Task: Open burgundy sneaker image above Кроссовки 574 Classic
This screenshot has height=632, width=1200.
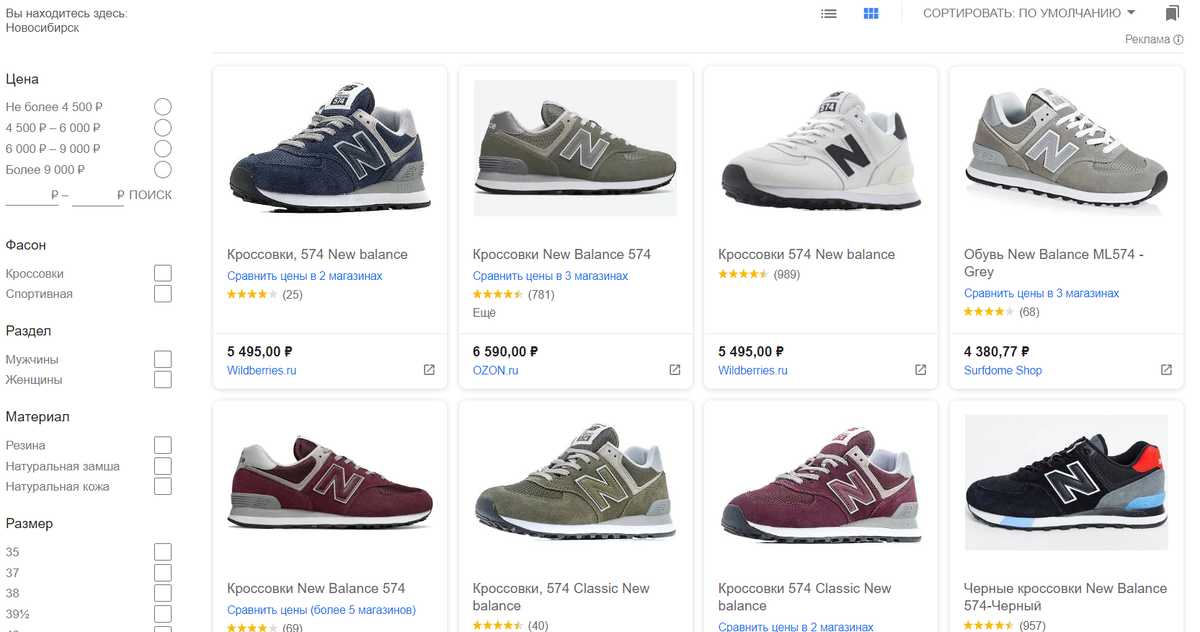Action: coord(821,482)
